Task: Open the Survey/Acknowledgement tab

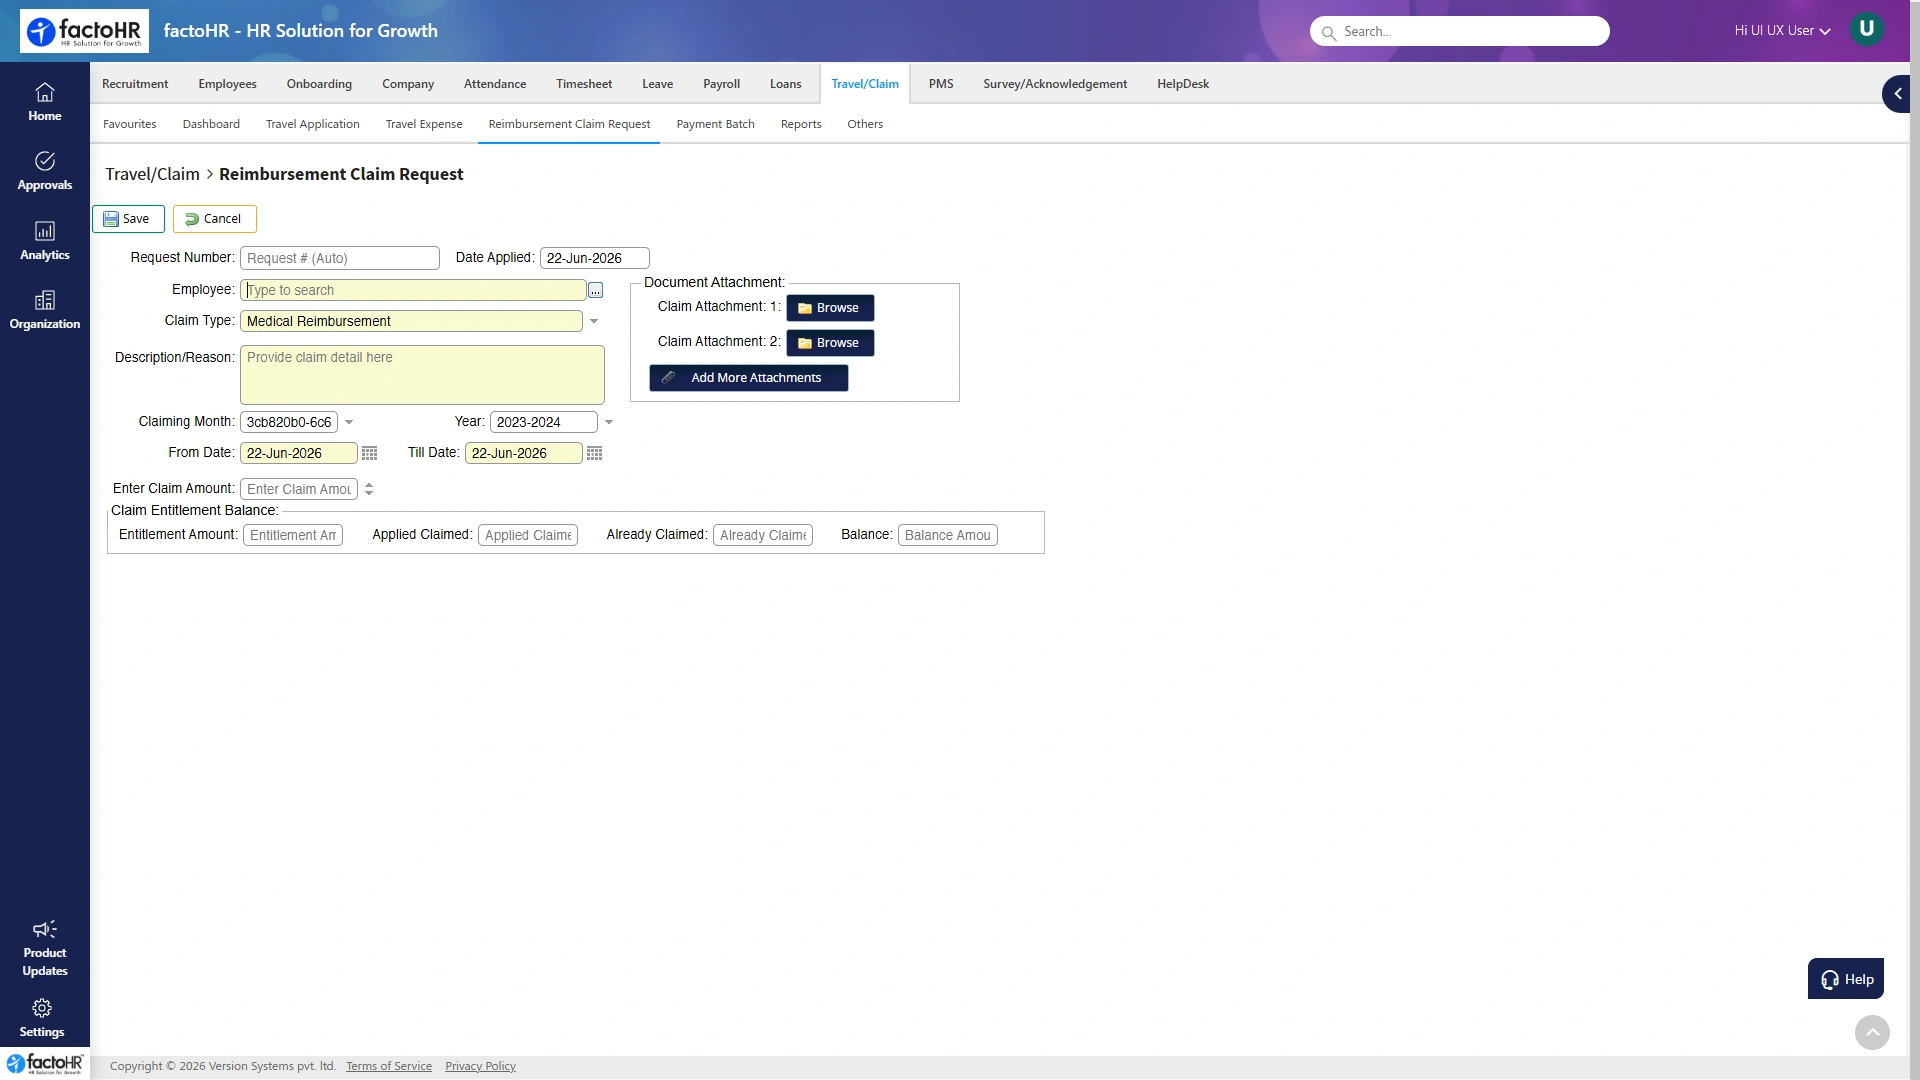Action: 1055,84
